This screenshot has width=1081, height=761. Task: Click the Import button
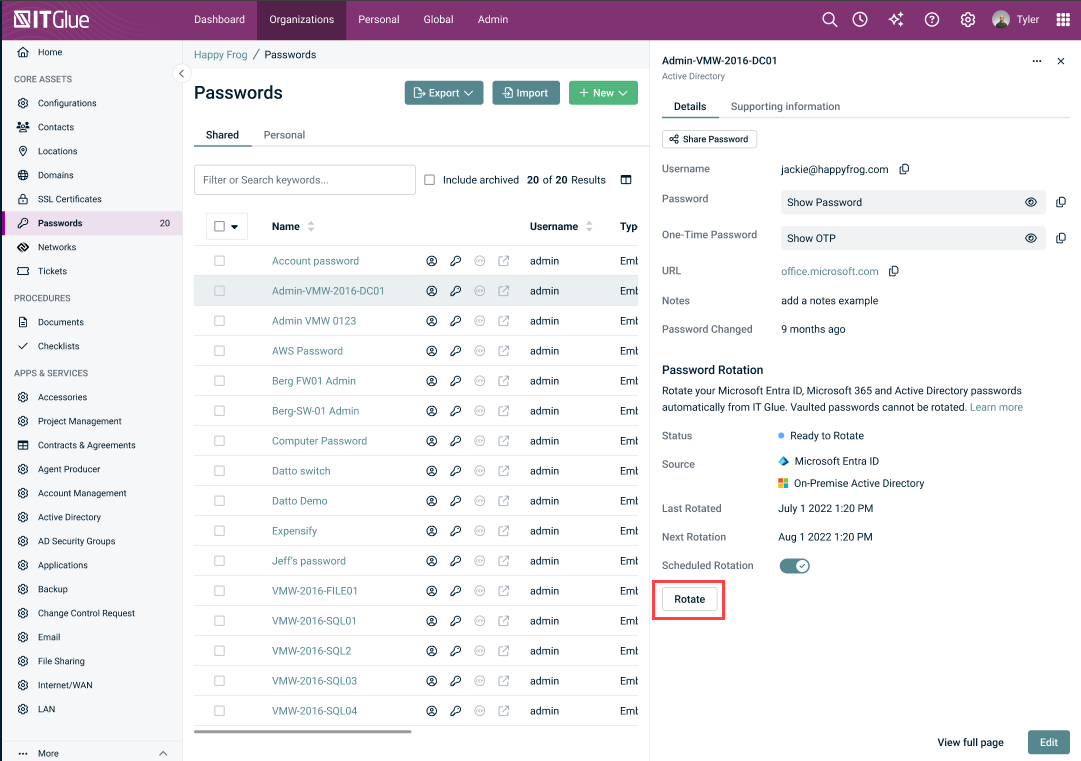[526, 93]
